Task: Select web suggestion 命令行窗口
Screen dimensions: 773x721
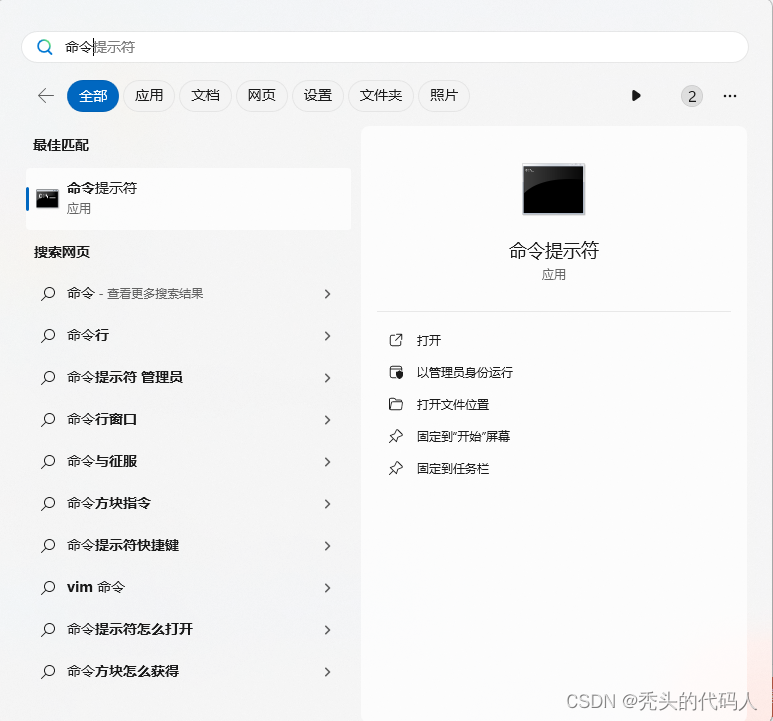Action: click(188, 419)
